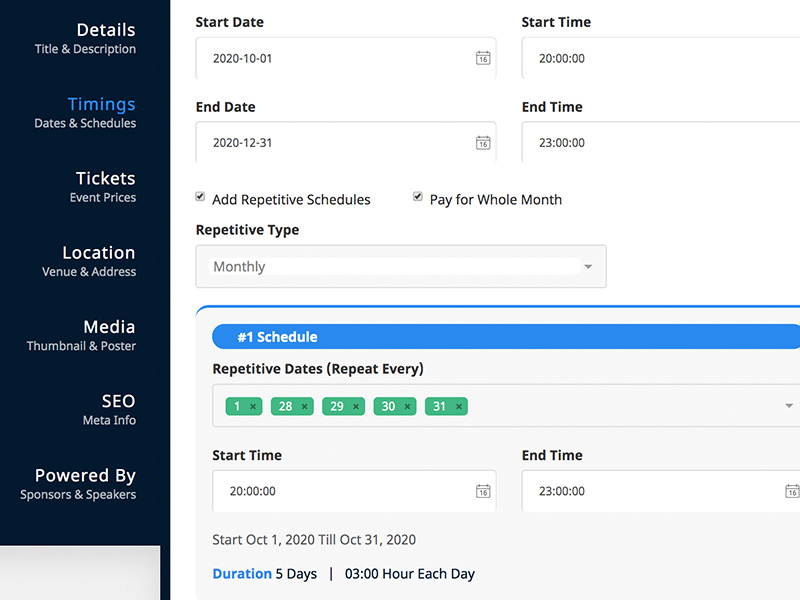Click the top Start Time field 20:00:00
The image size is (800, 600).
click(661, 58)
